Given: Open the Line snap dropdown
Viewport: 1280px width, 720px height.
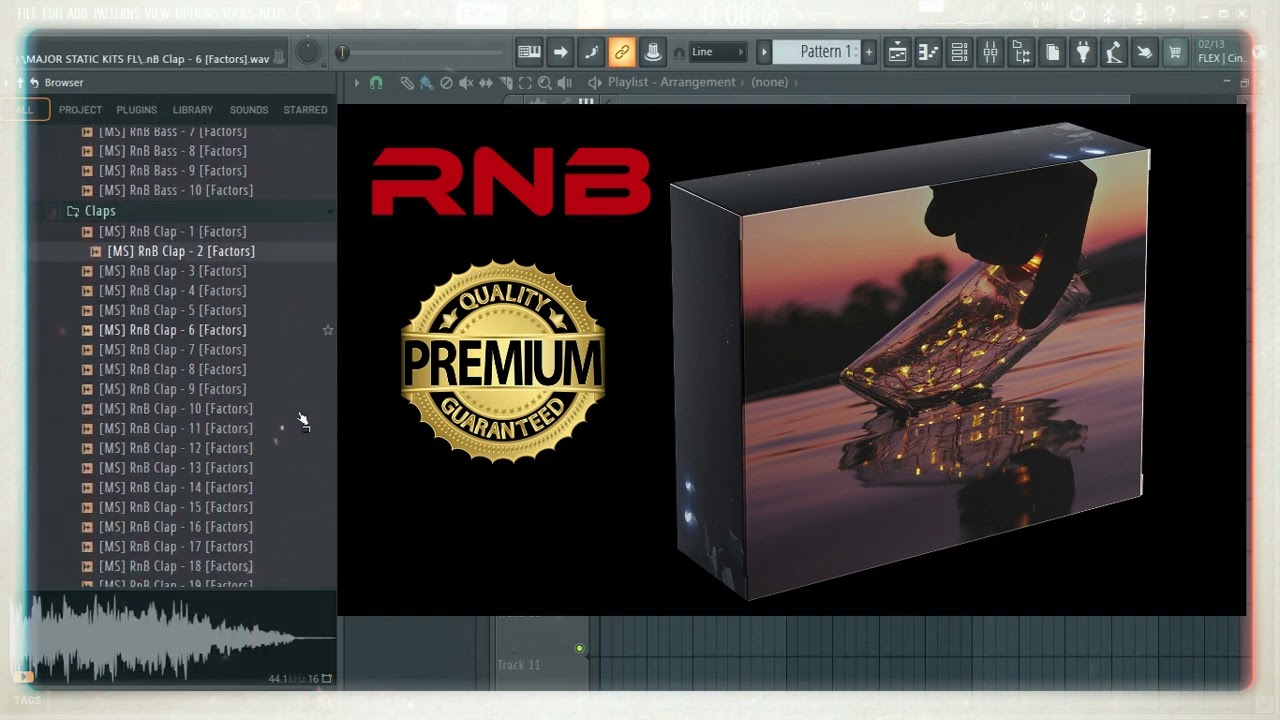Looking at the screenshot, I should tap(717, 52).
